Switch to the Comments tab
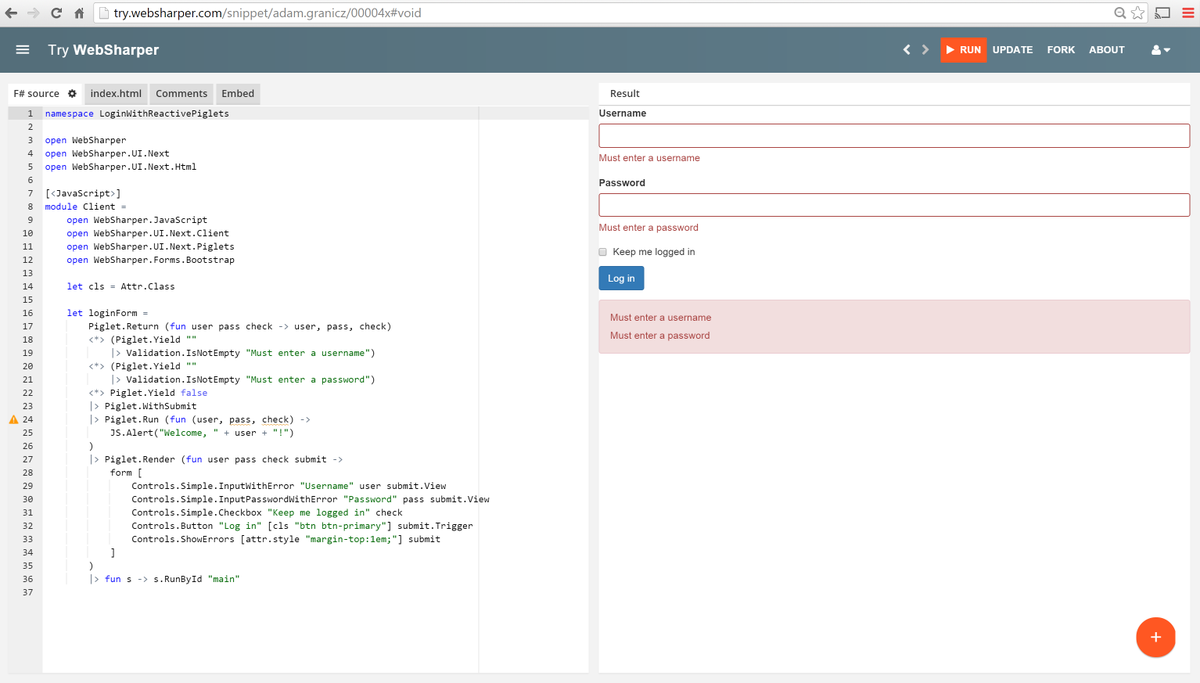The width and height of the screenshot is (1200, 683). click(x=182, y=93)
